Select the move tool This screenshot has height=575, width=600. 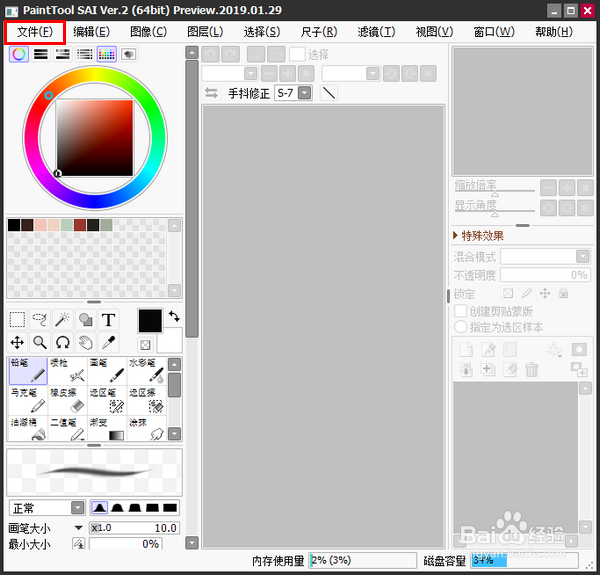tap(17, 342)
